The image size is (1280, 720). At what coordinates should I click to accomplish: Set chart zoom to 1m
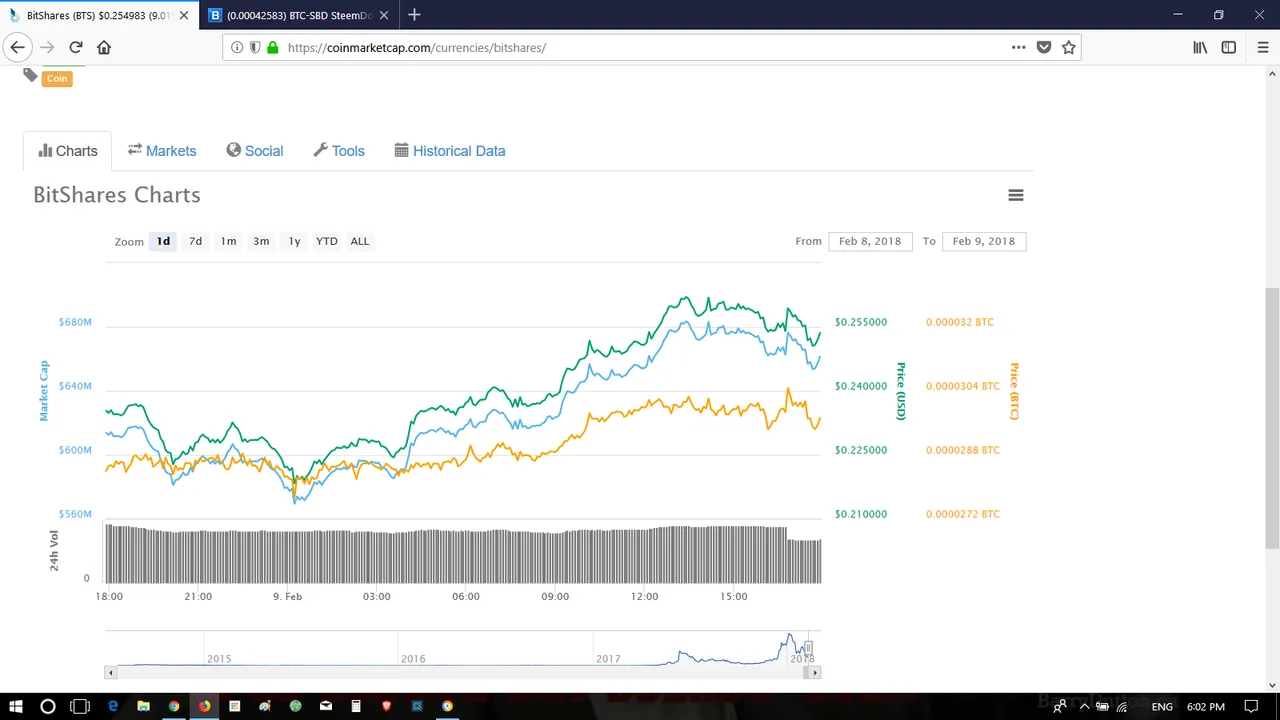(229, 241)
